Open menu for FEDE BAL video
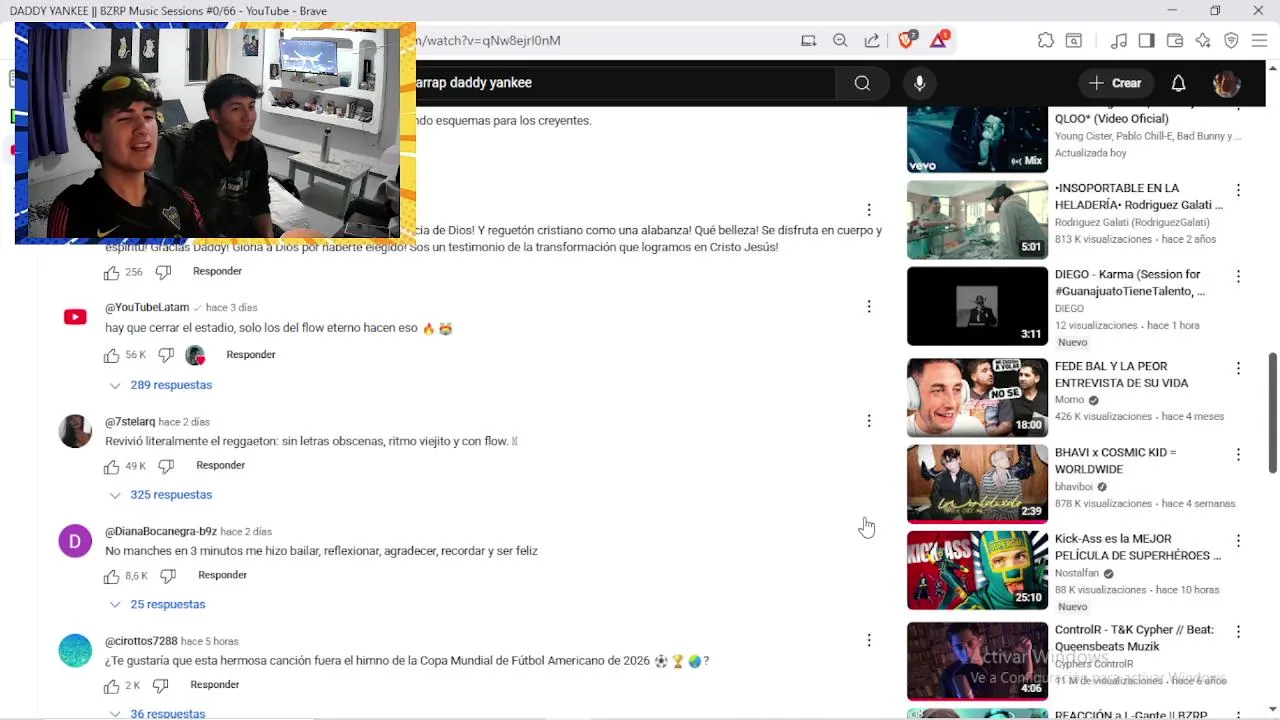 (1238, 368)
